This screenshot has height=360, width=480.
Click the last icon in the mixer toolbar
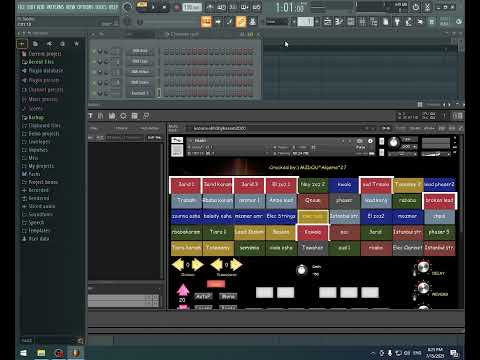tap(146, 116)
